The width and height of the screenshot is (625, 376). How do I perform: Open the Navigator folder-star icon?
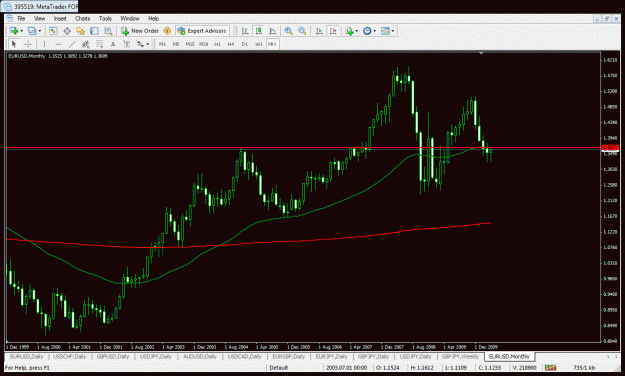[81, 31]
